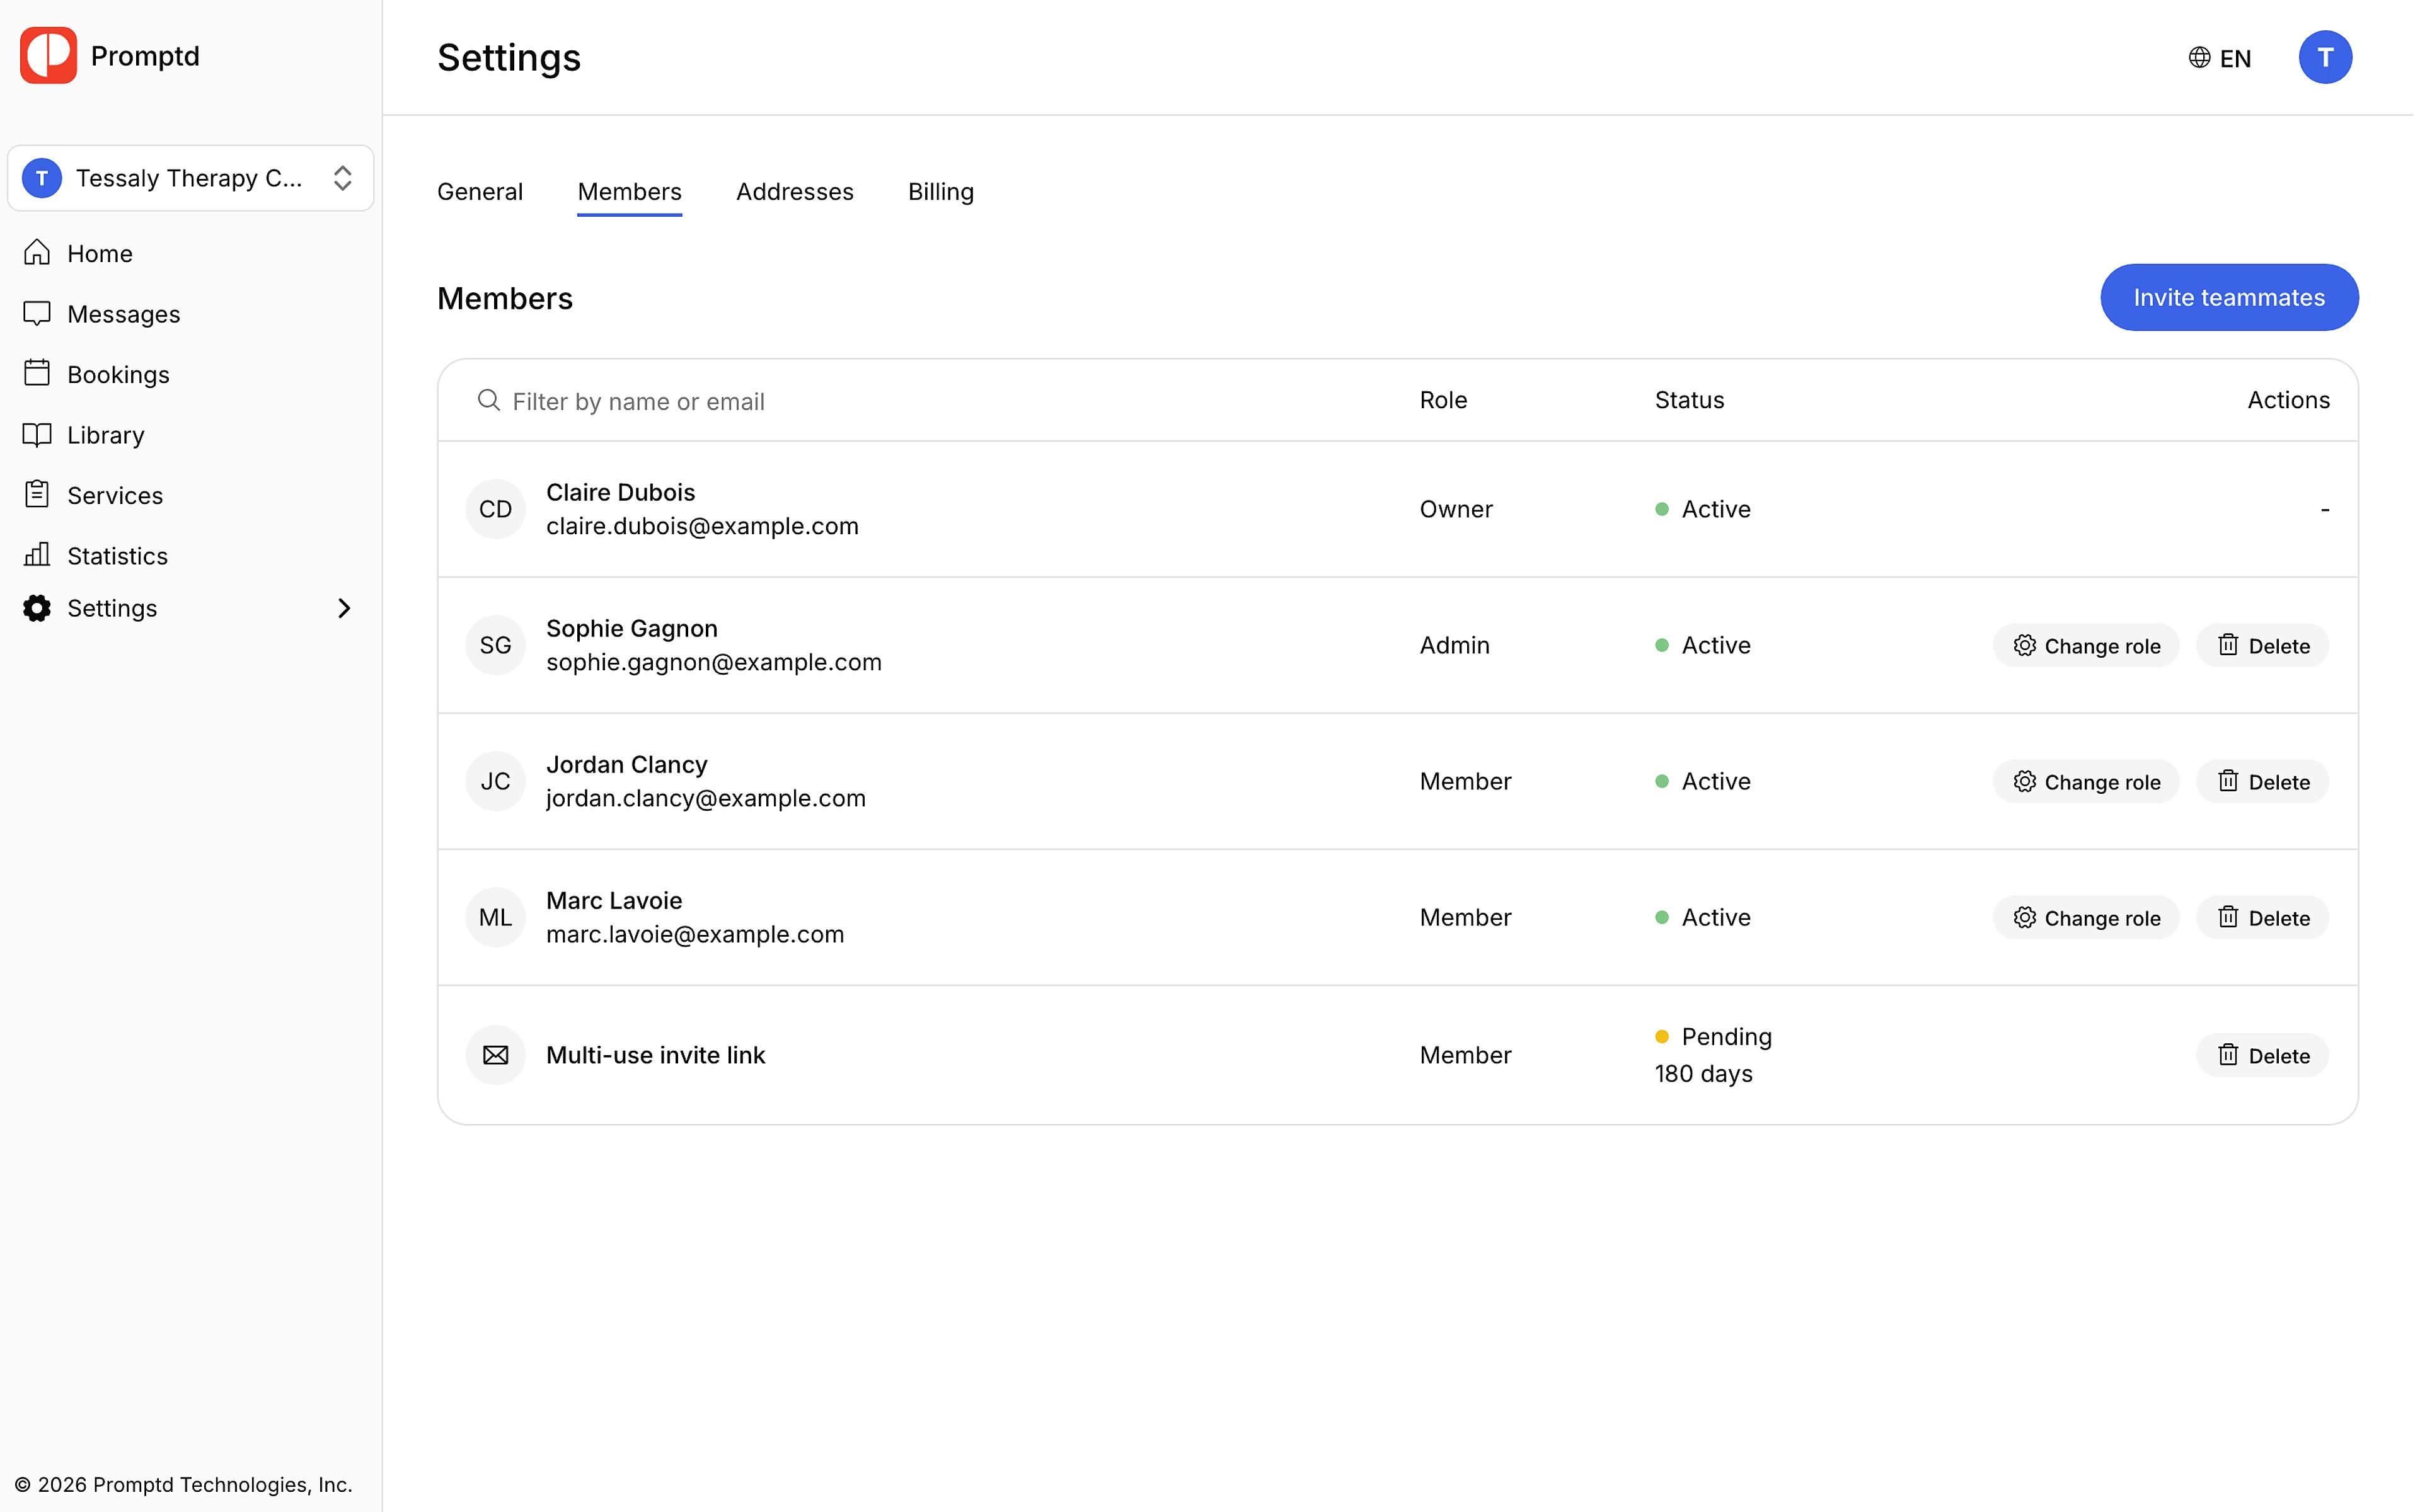Change language via EN globe
The height and width of the screenshot is (1512, 2420).
tap(2219, 58)
